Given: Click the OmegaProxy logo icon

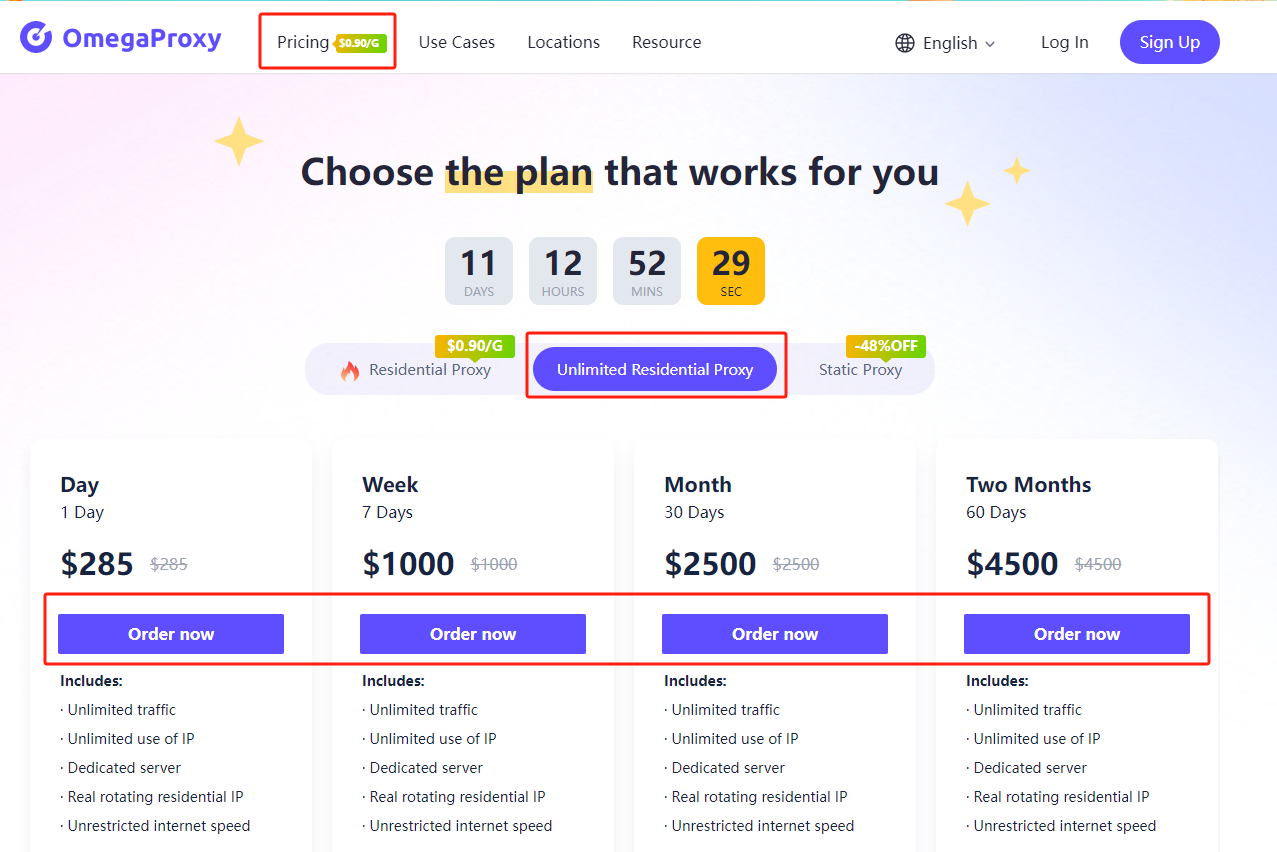Looking at the screenshot, I should tap(36, 38).
